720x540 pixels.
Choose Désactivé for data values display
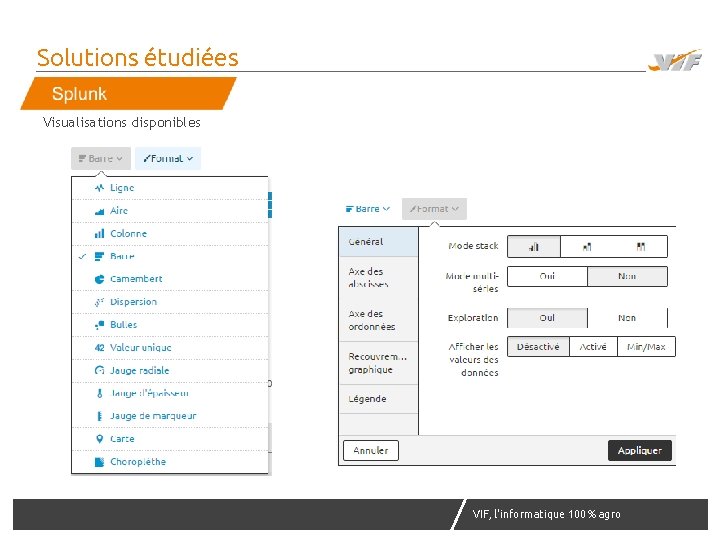[538, 347]
